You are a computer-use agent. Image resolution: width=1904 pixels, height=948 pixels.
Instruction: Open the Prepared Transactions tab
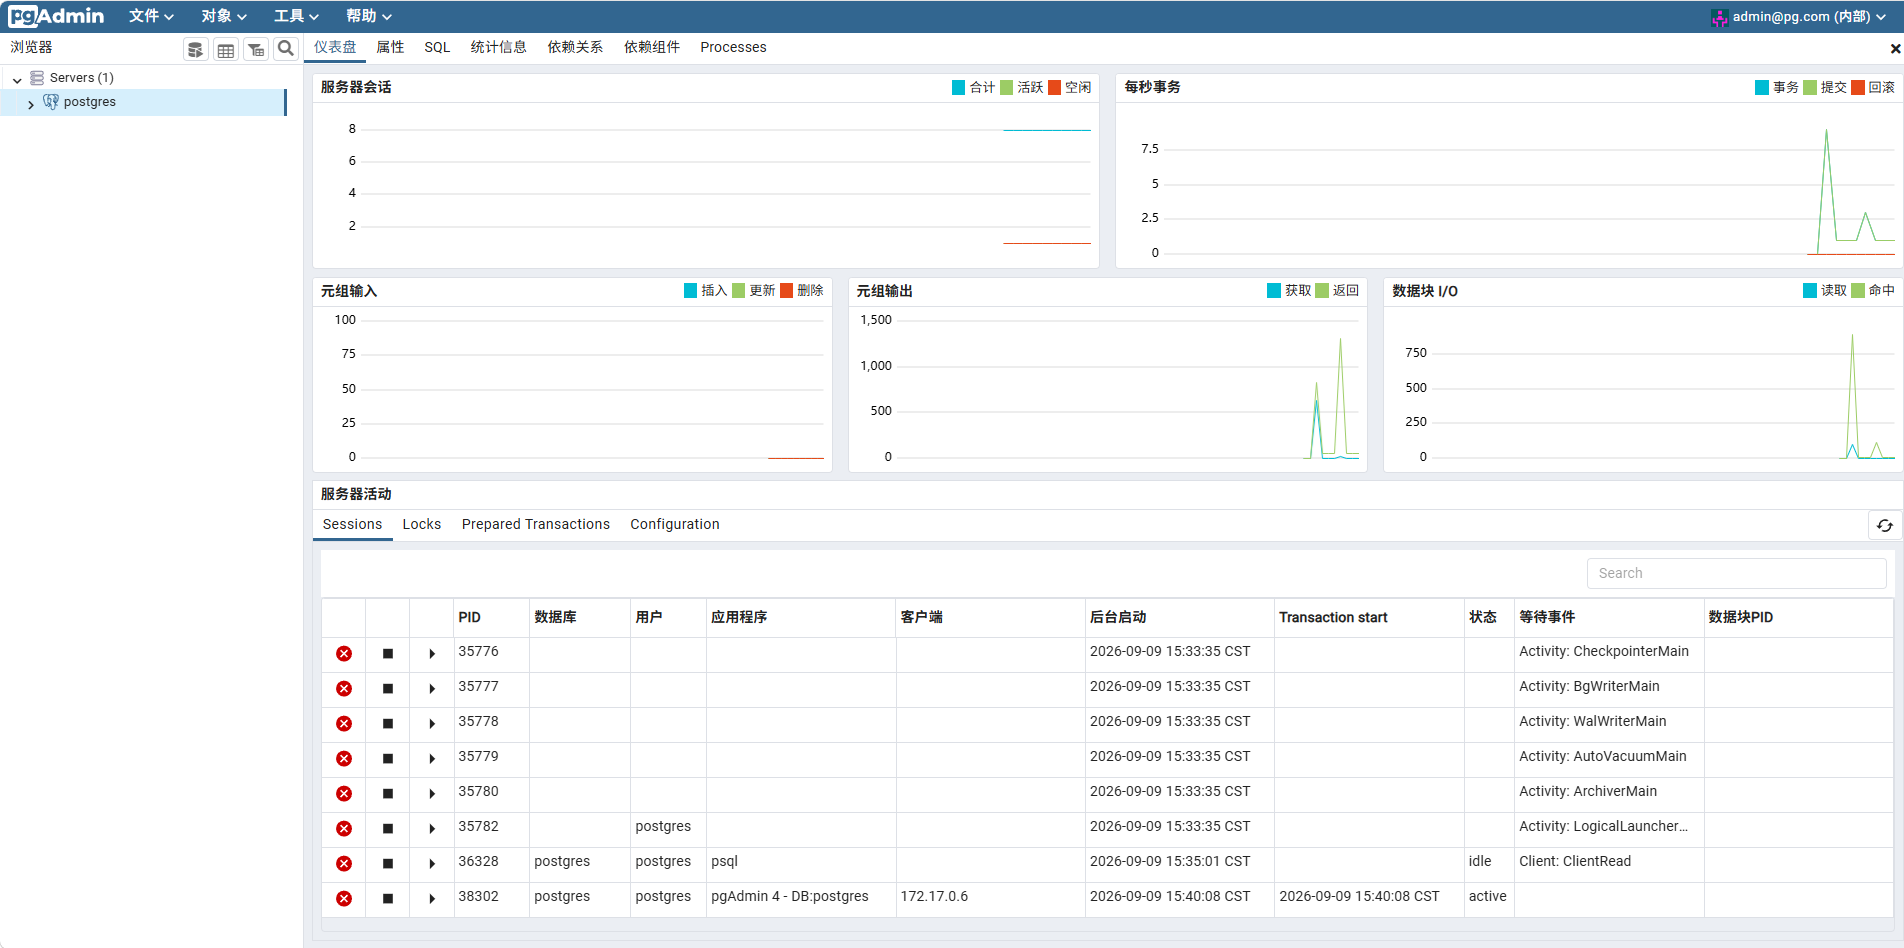pos(535,524)
